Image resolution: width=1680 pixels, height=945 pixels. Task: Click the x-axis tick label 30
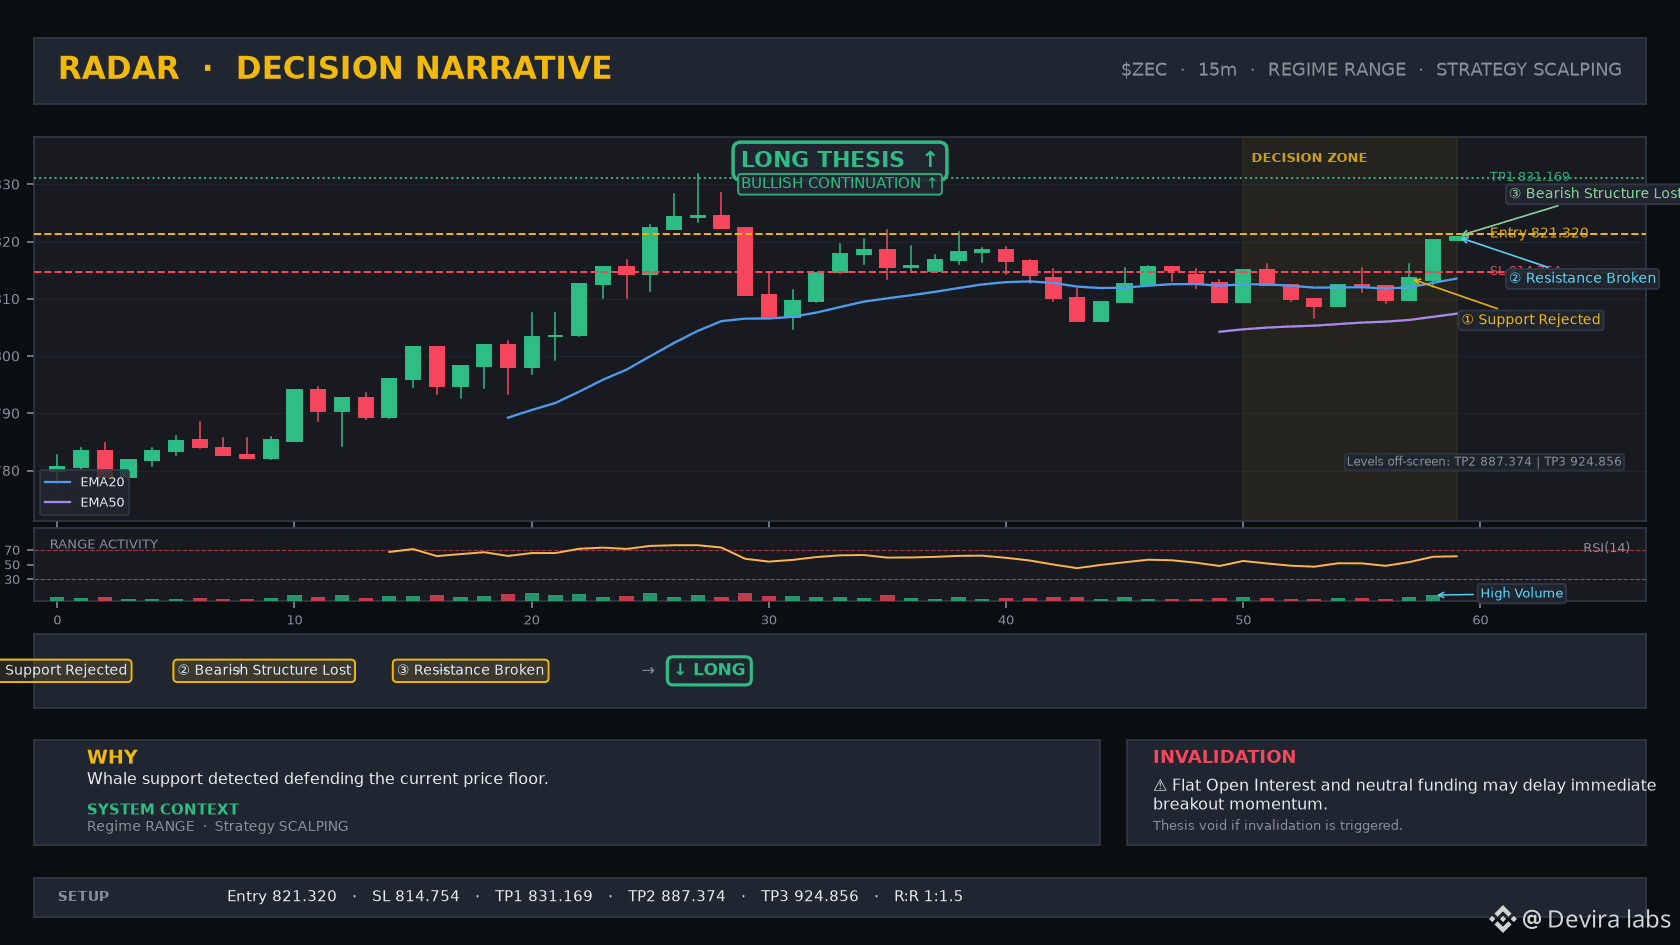pyautogui.click(x=768, y=620)
